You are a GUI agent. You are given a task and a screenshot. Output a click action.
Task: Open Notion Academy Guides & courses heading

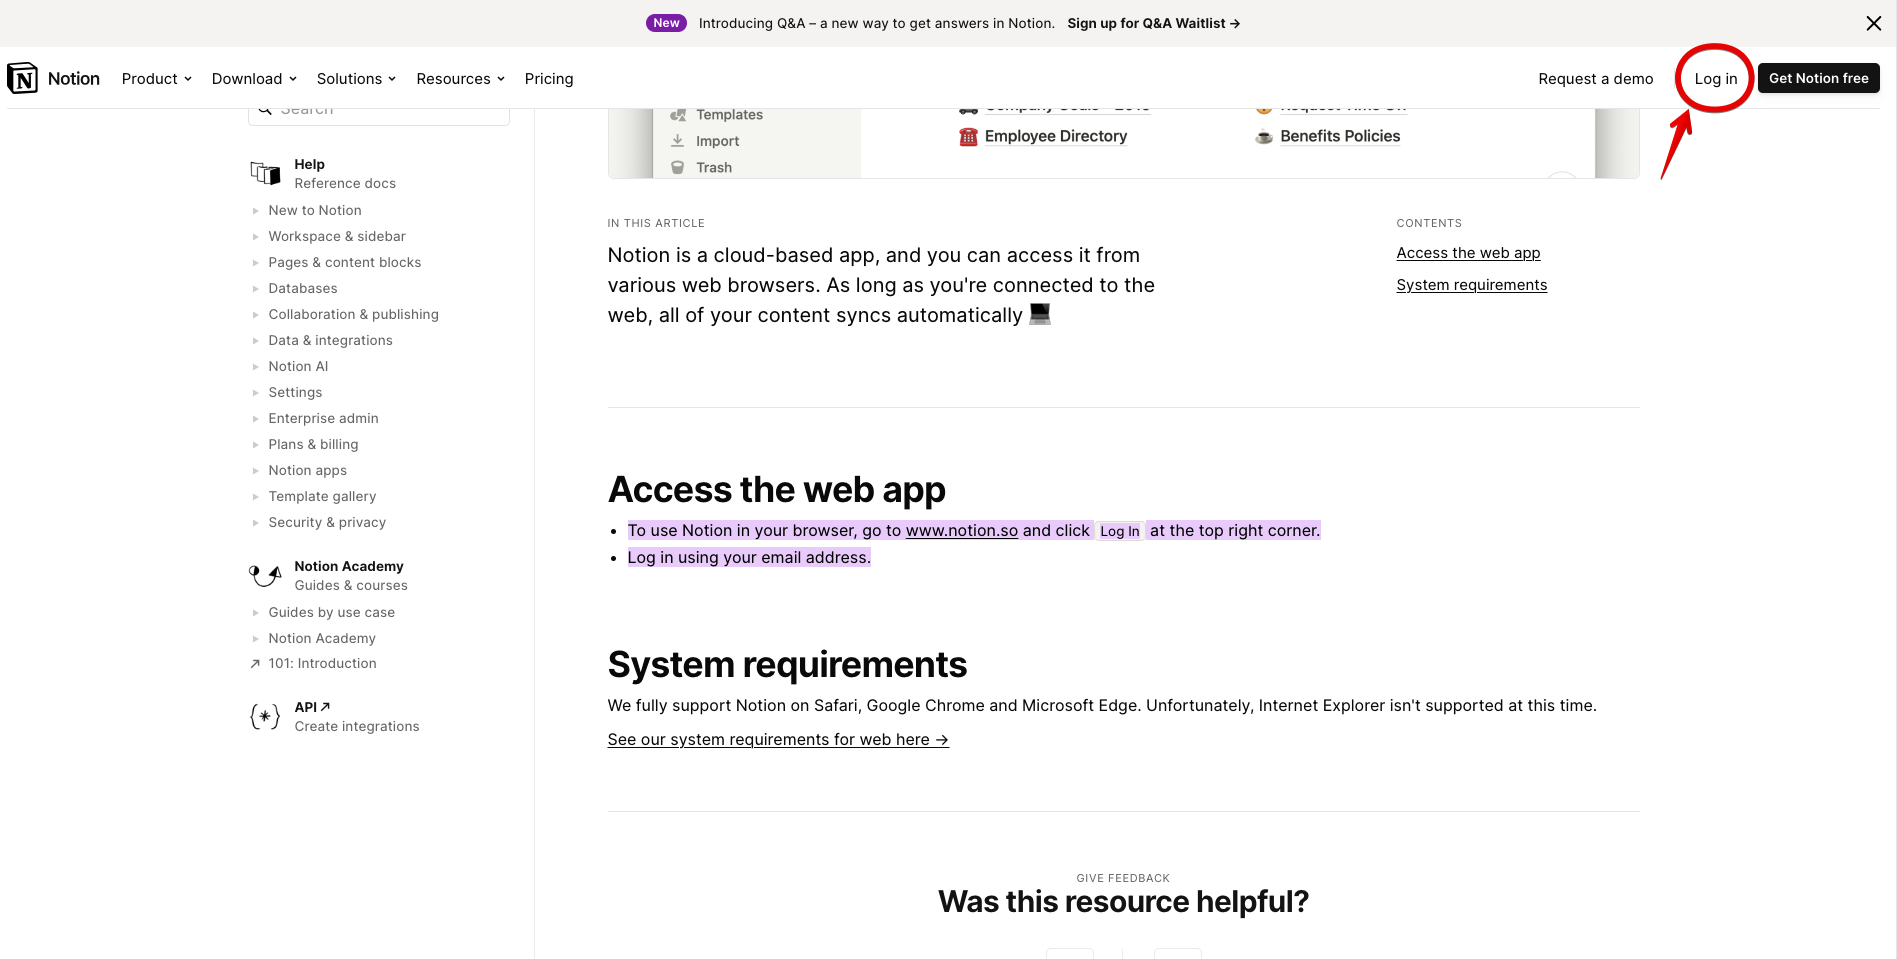coord(351,575)
